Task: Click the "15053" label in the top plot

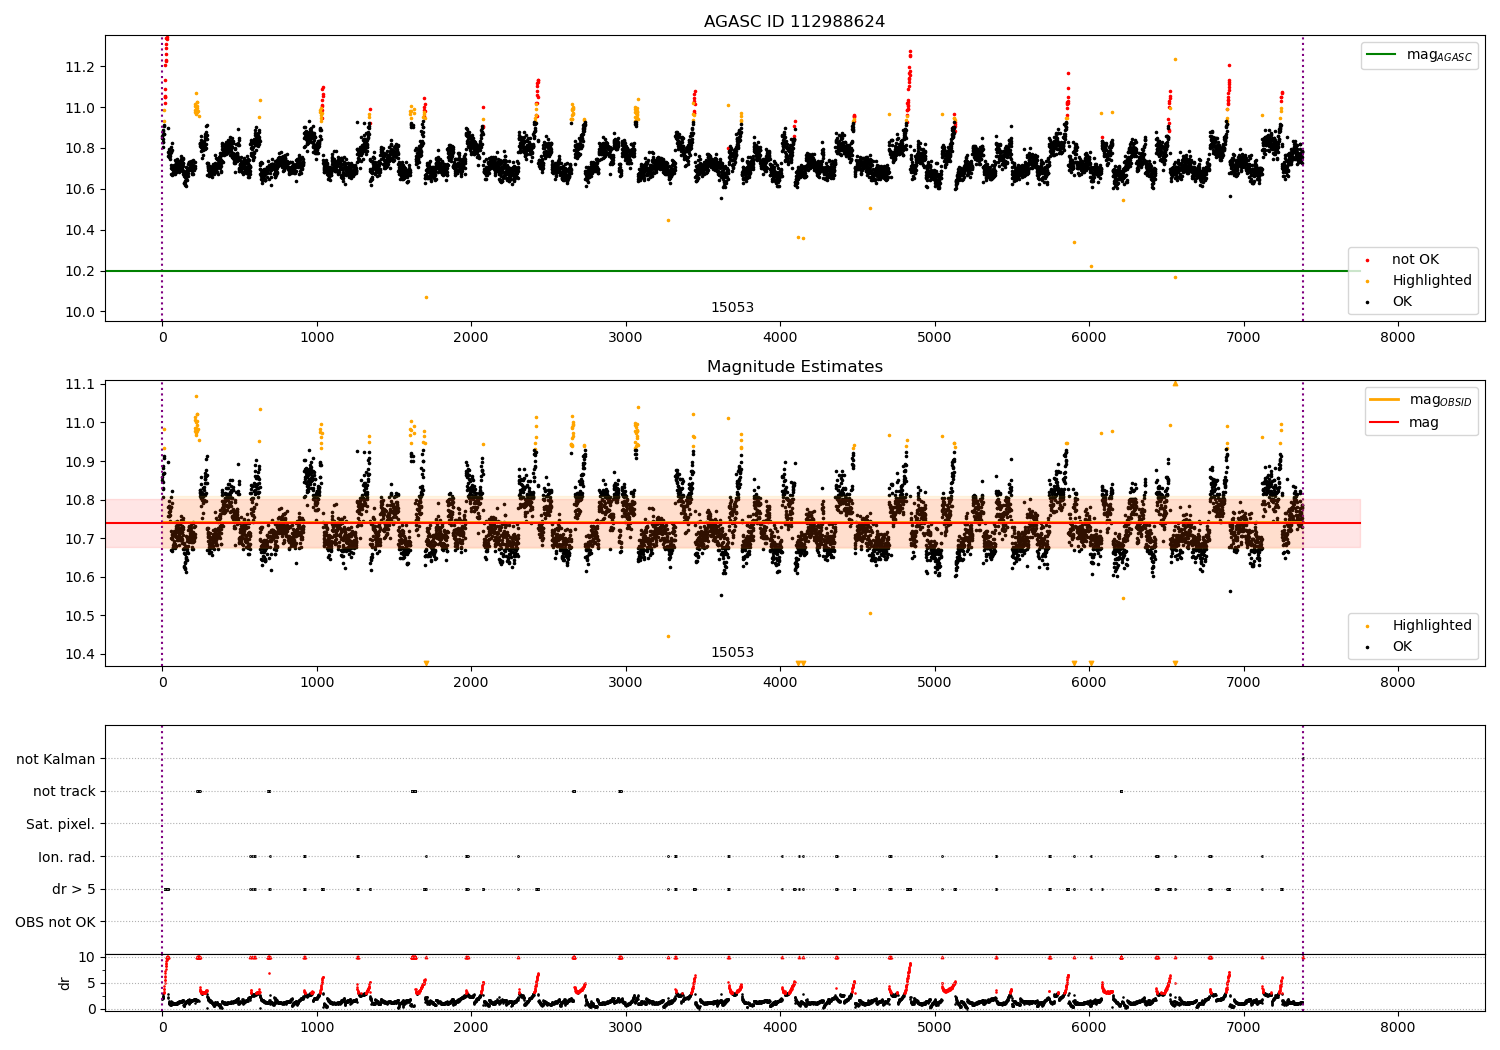Action: (x=732, y=308)
